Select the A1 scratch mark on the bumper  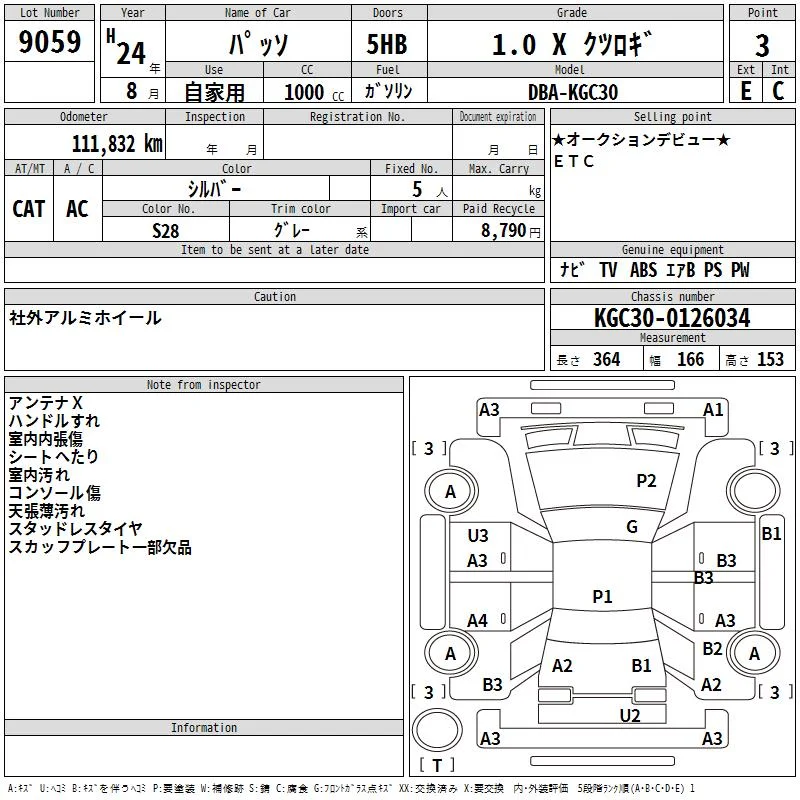[713, 410]
